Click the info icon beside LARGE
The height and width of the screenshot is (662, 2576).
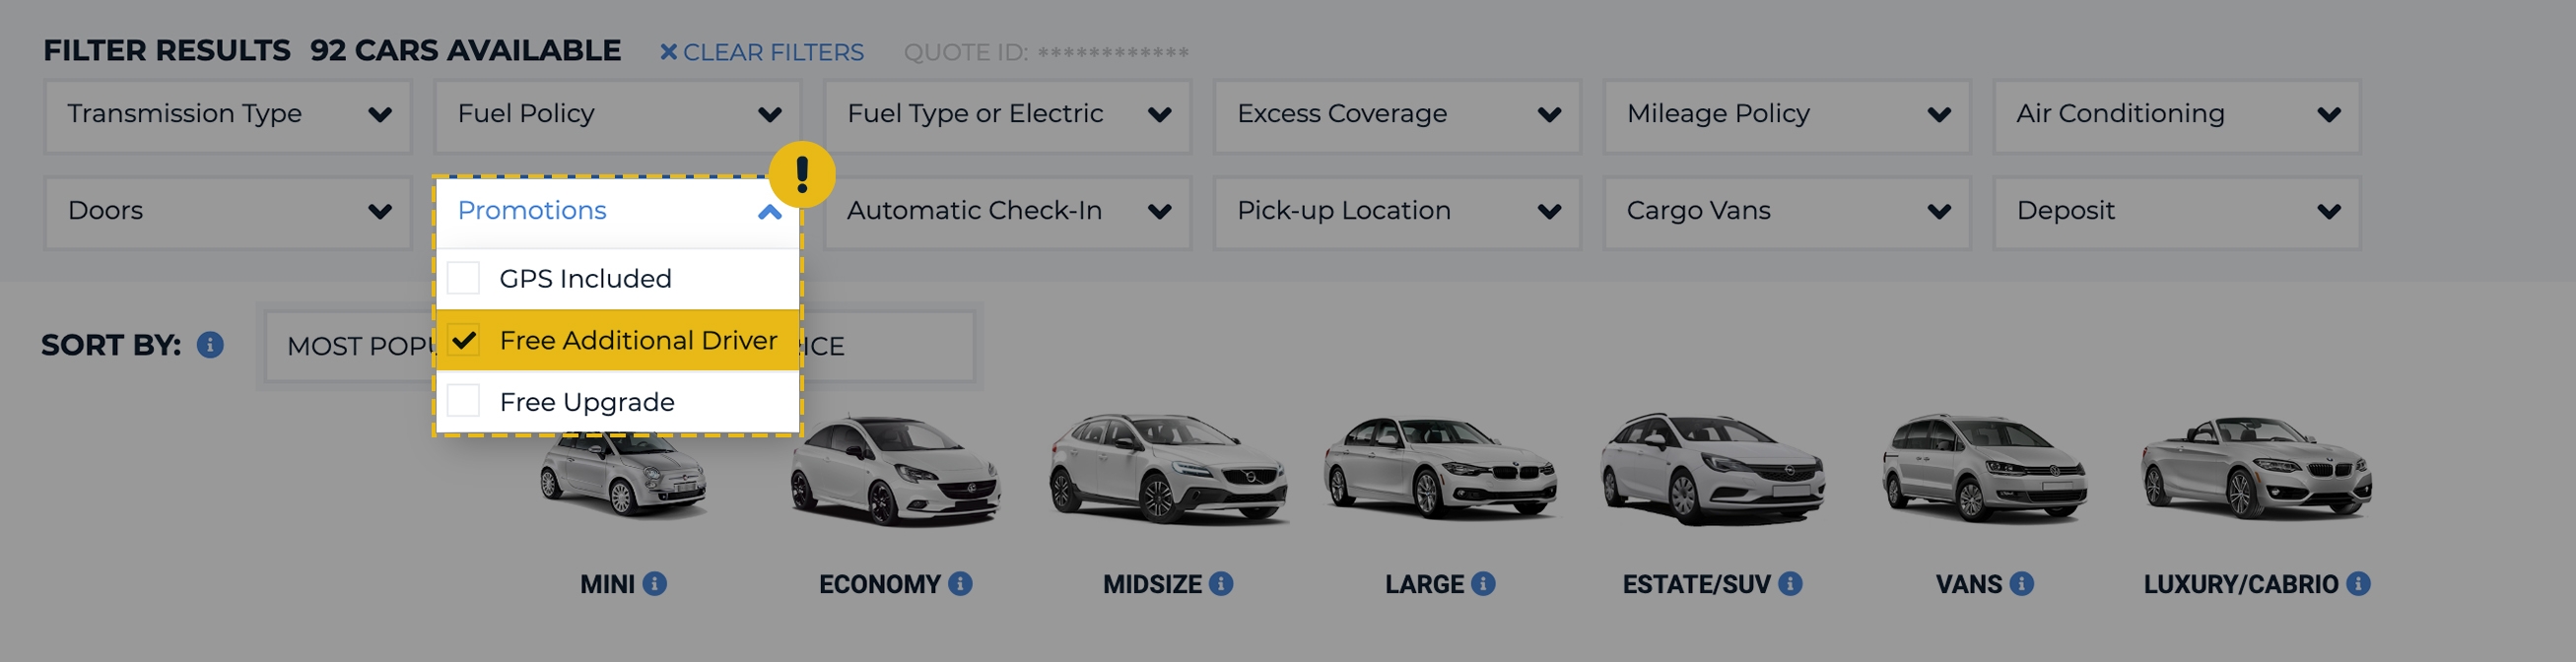pyautogui.click(x=1484, y=583)
